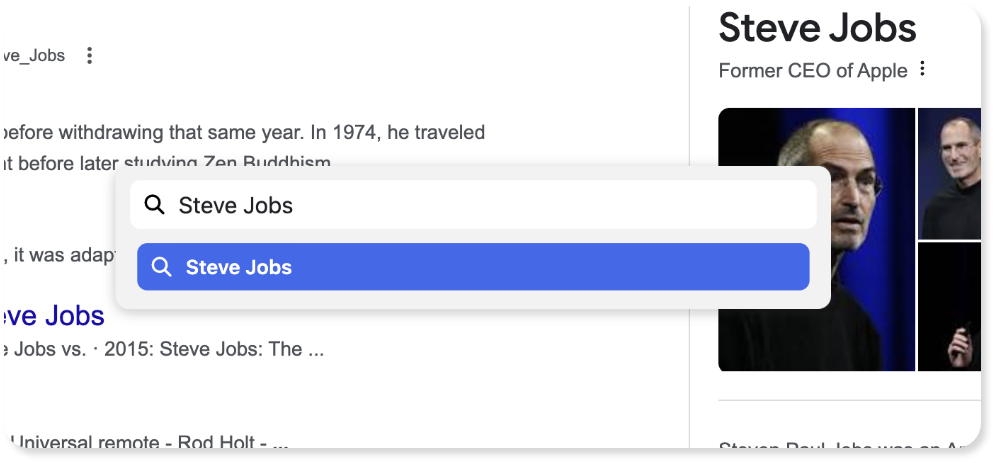Click the 'it was adap' partial snippet text

coord(58,257)
